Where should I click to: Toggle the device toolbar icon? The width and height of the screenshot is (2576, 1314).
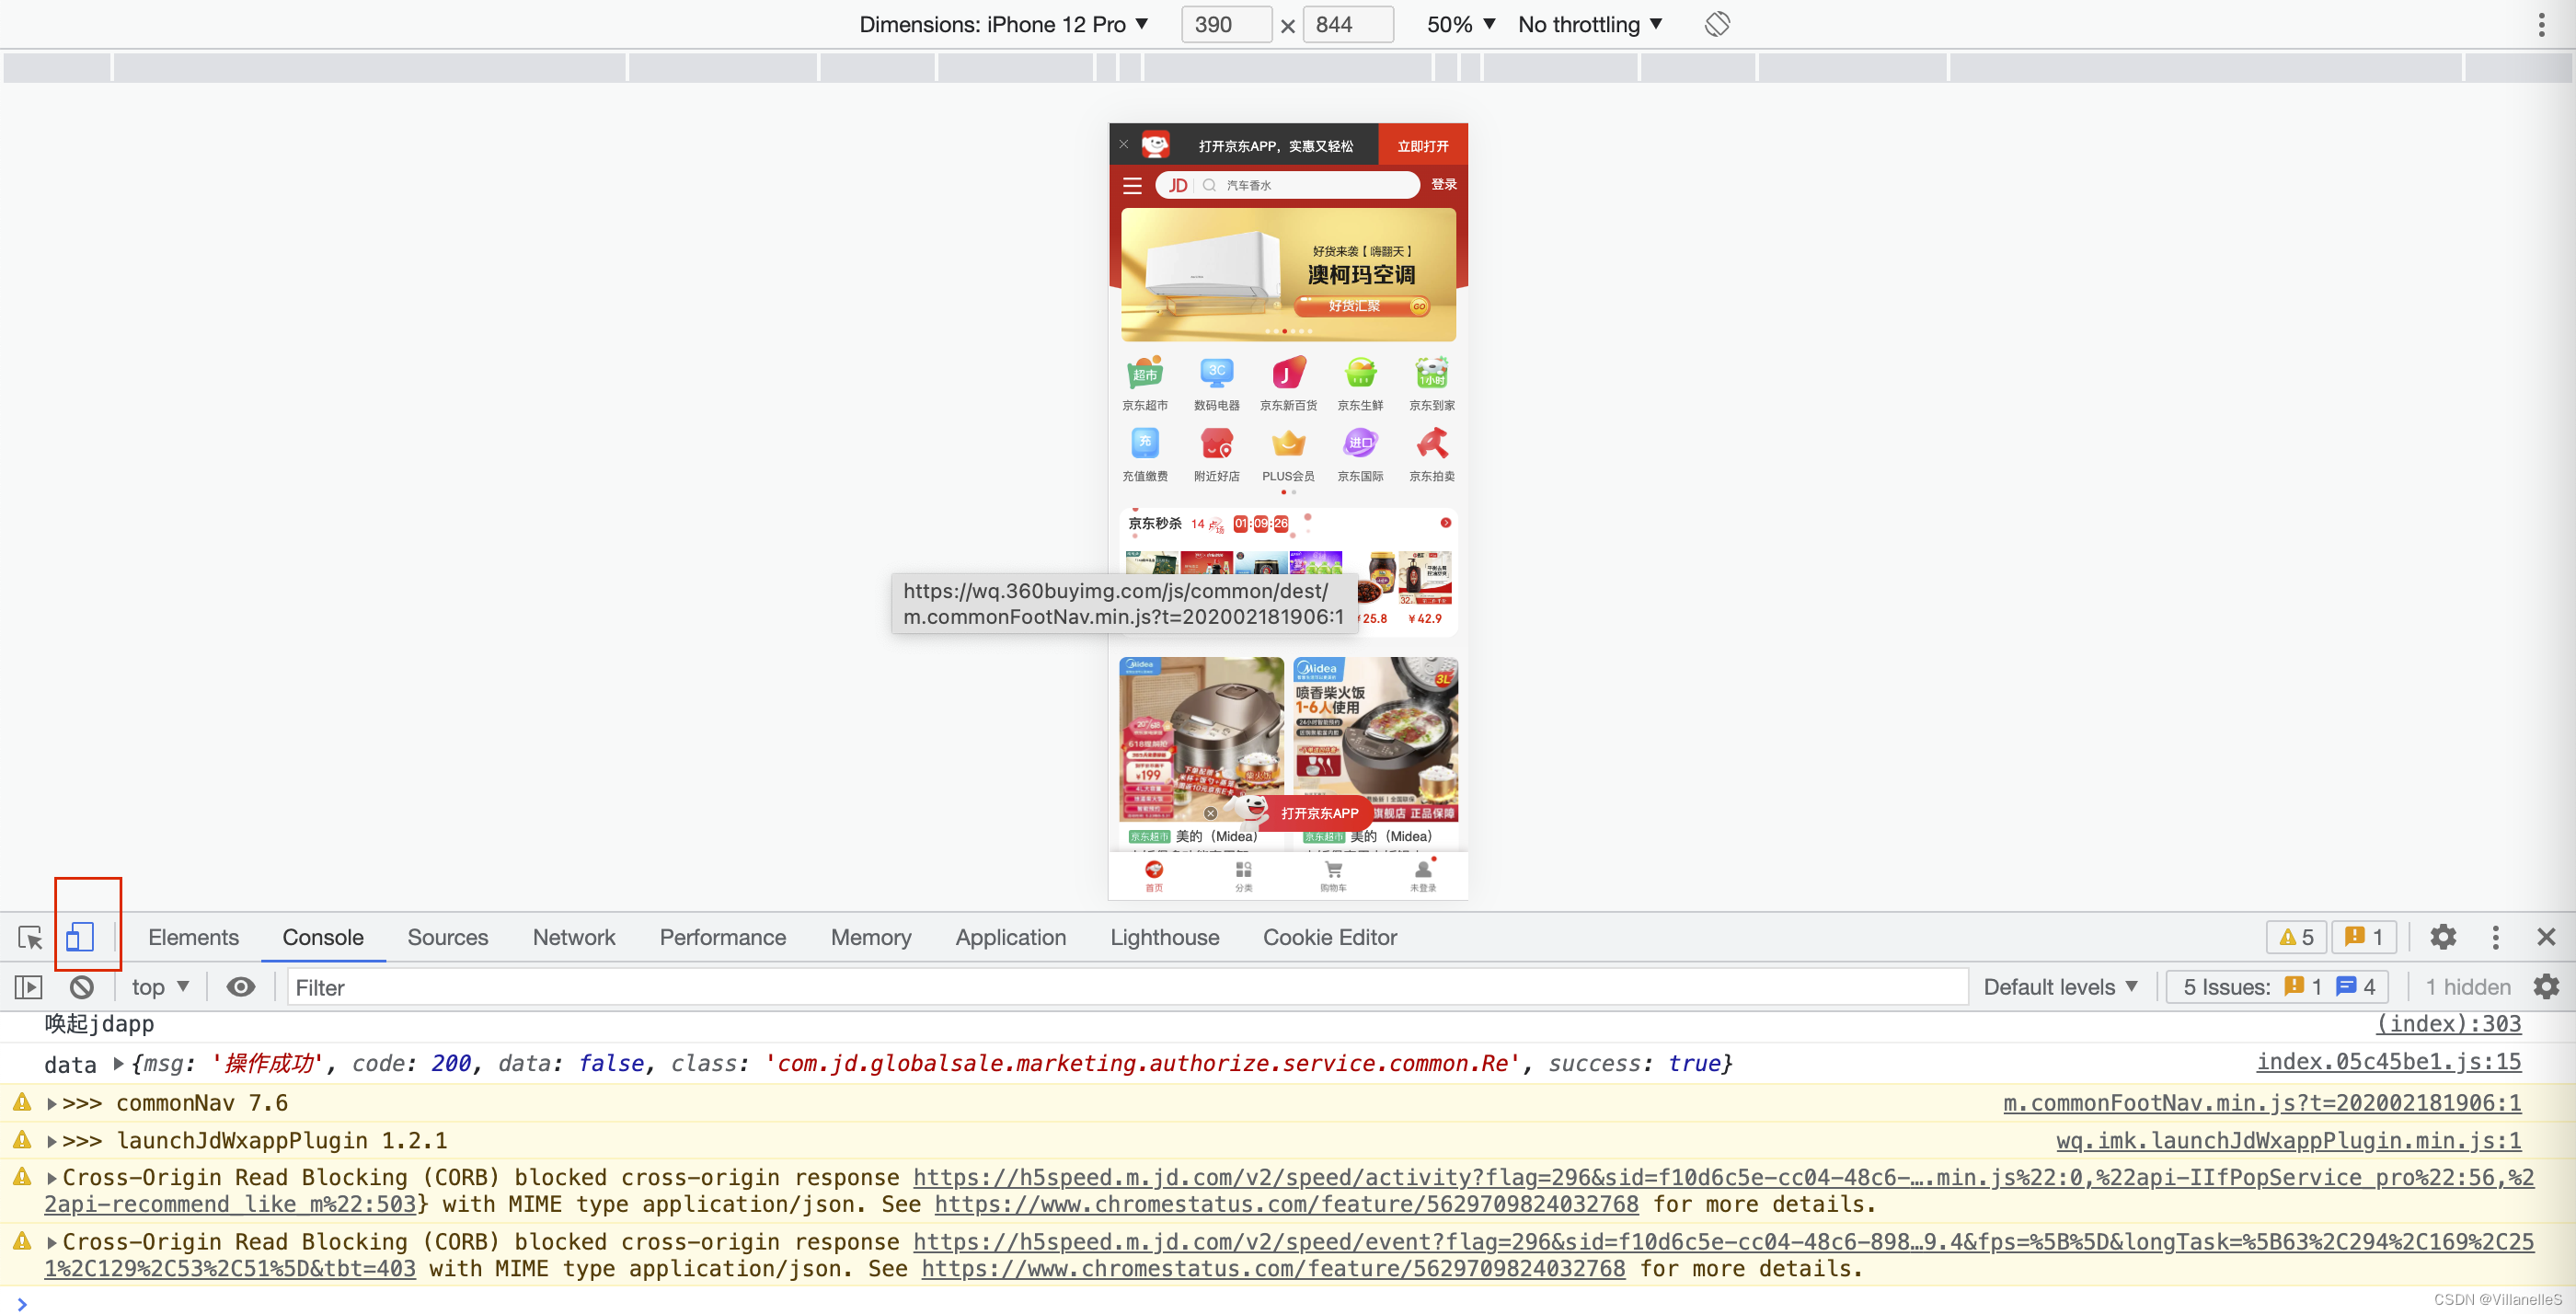point(80,937)
